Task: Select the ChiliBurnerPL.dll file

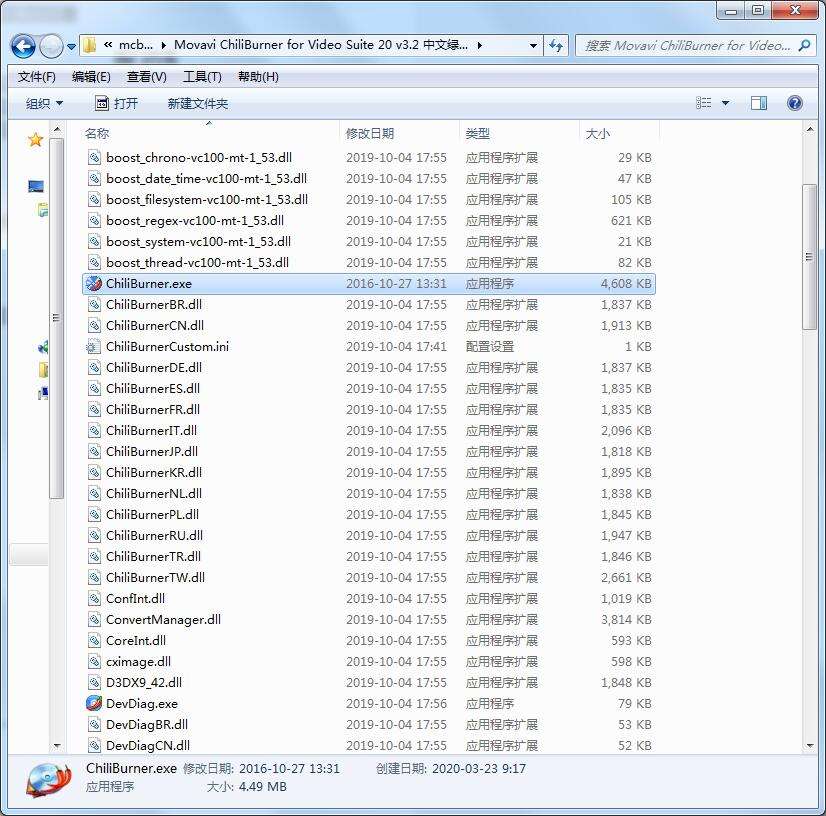Action: [152, 515]
